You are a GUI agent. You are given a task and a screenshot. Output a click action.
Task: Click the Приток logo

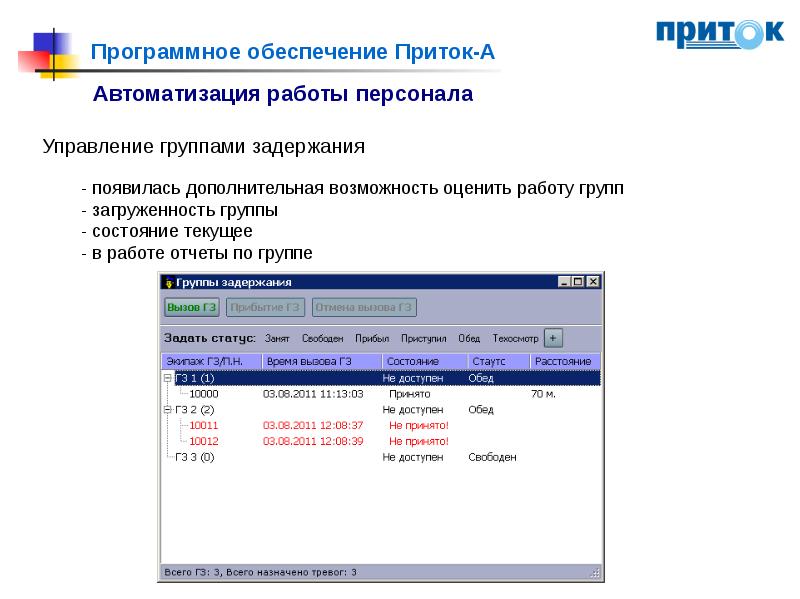[719, 33]
